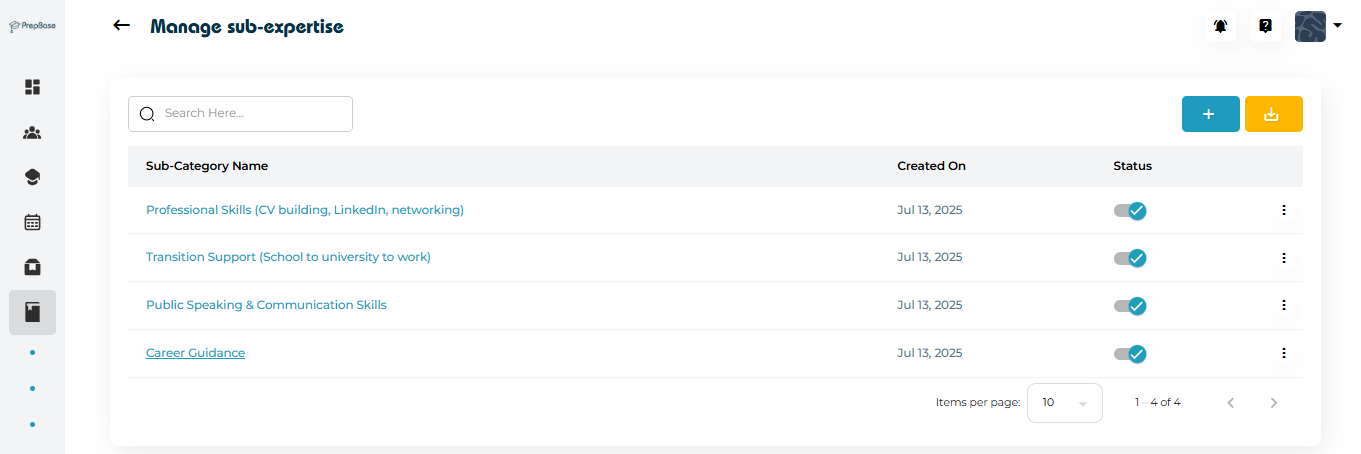This screenshot has width=1361, height=454.
Task: Open the help question mark icon
Action: pyautogui.click(x=1265, y=26)
